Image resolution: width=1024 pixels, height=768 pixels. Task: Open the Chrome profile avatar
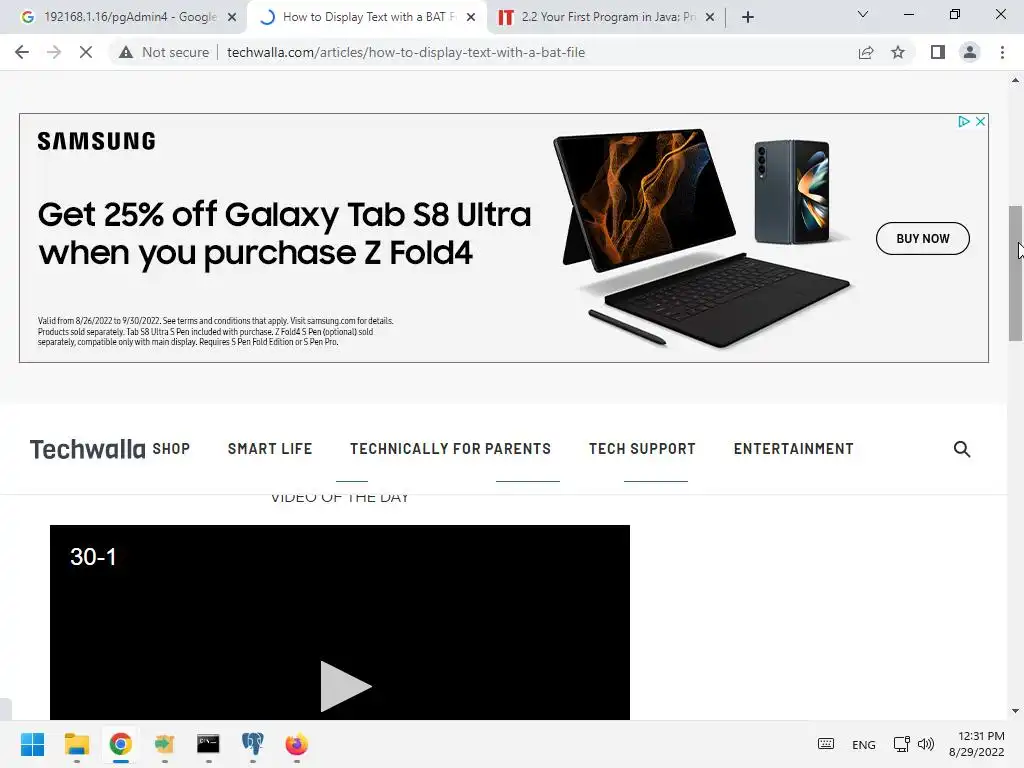(x=970, y=52)
